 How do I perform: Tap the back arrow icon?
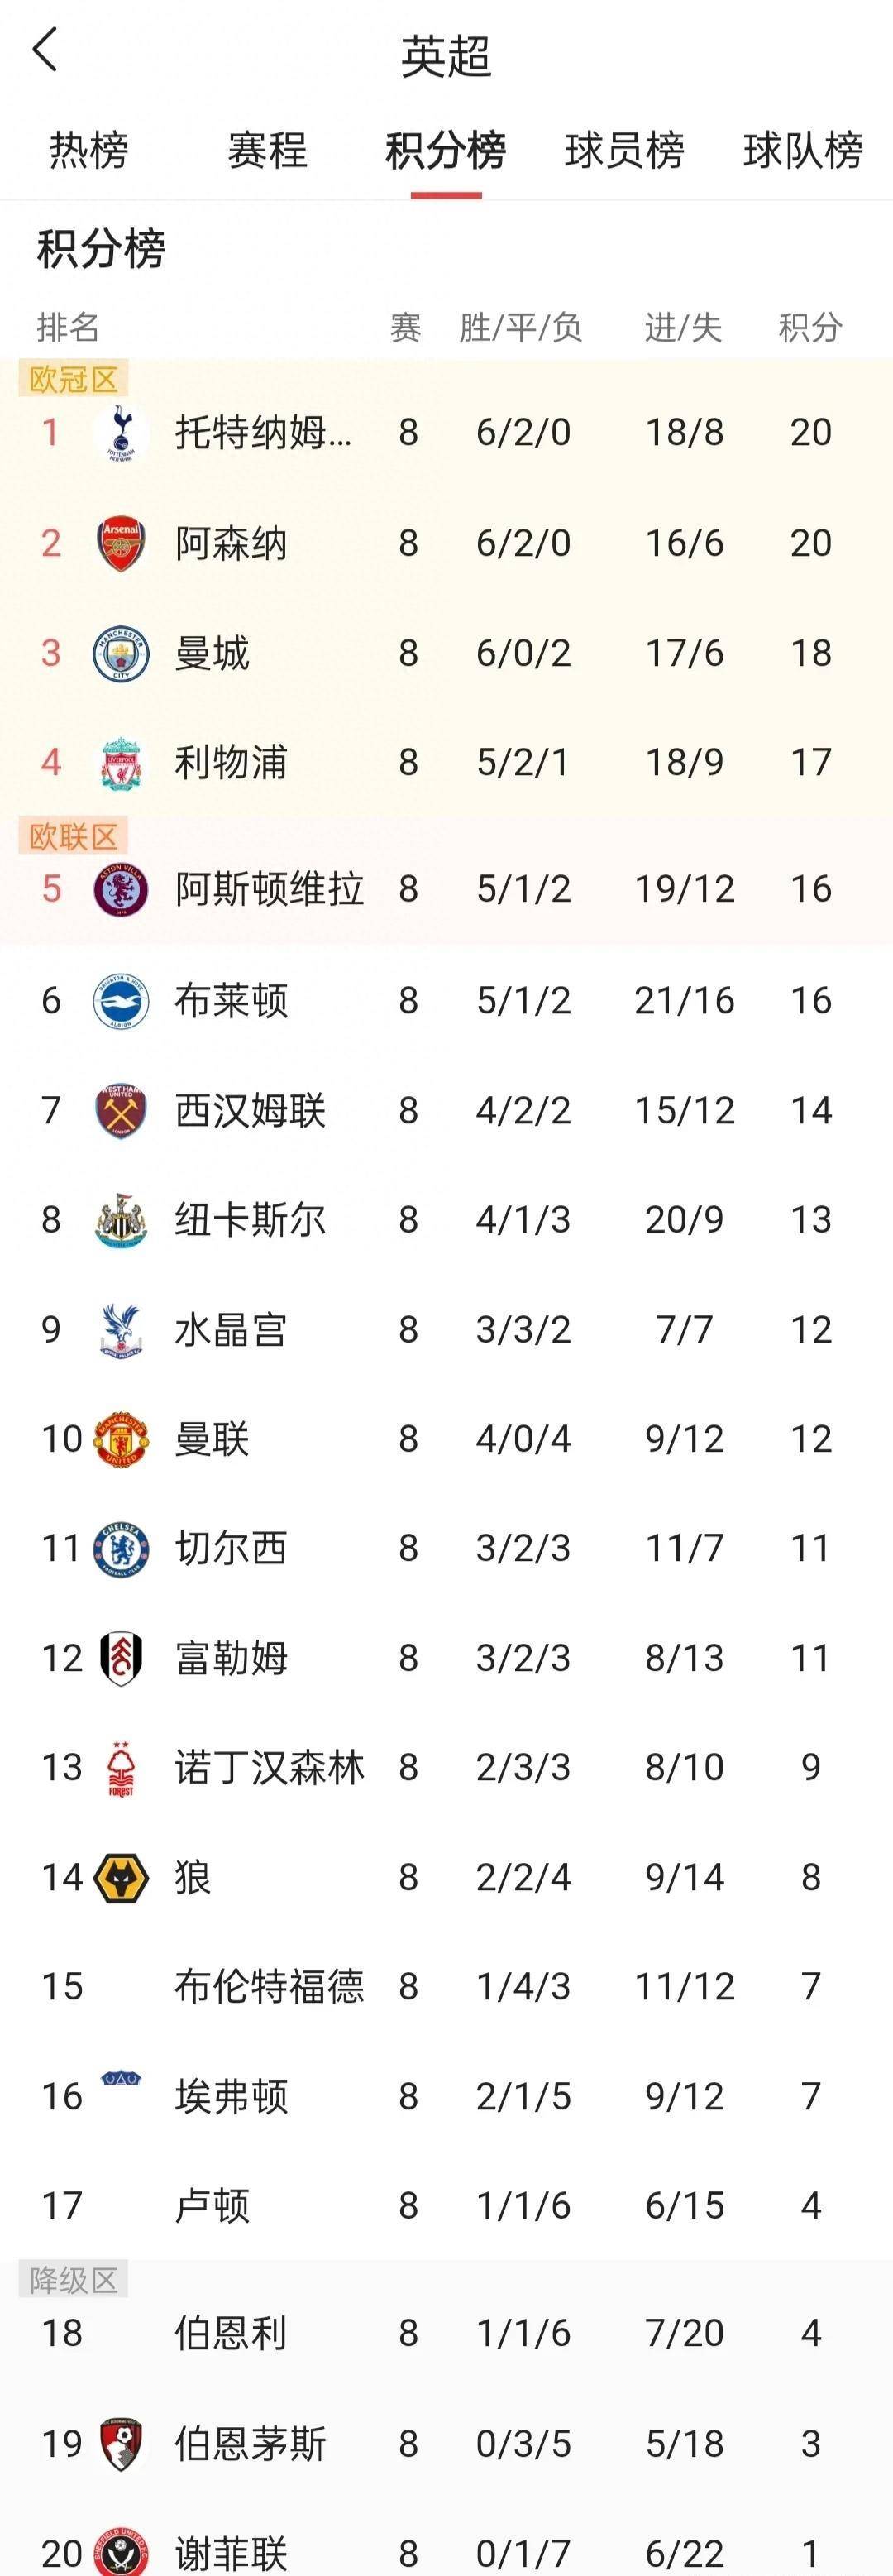pos(45,49)
